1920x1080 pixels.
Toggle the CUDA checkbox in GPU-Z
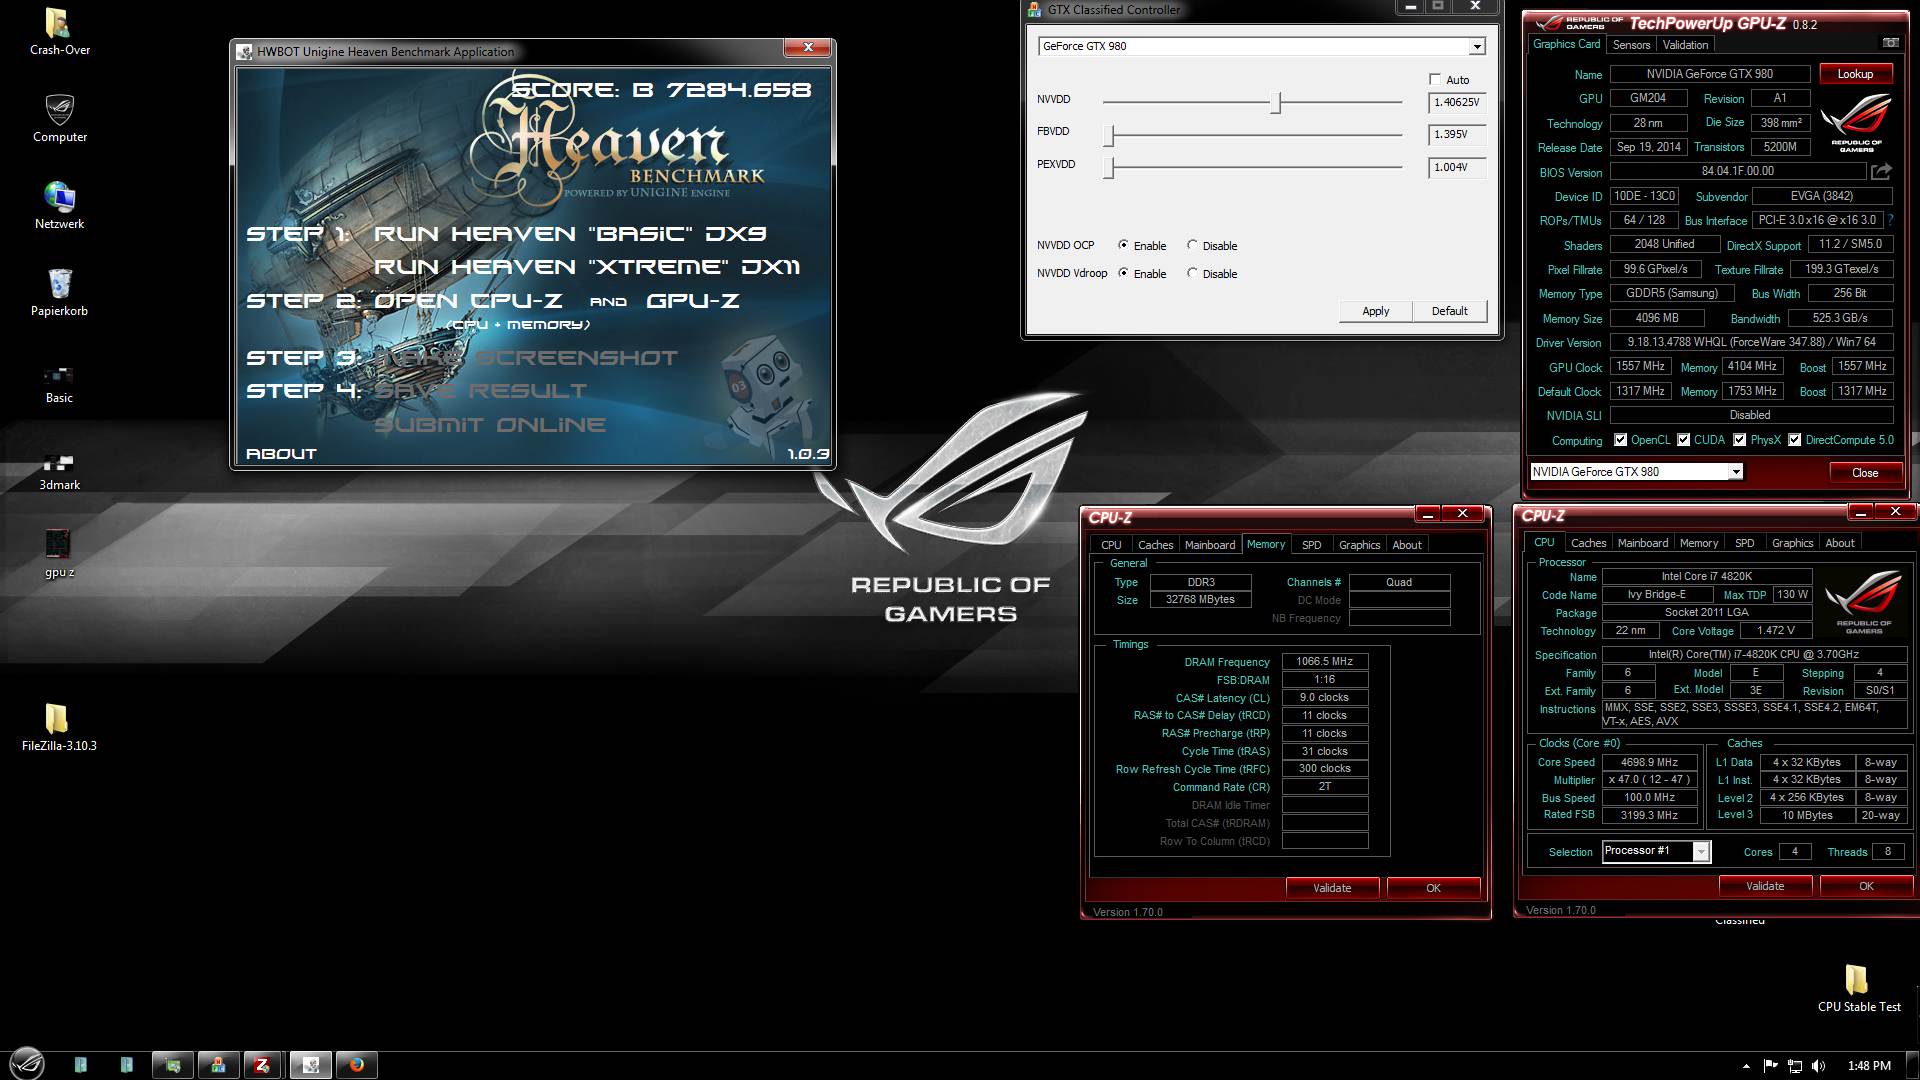(x=1684, y=440)
